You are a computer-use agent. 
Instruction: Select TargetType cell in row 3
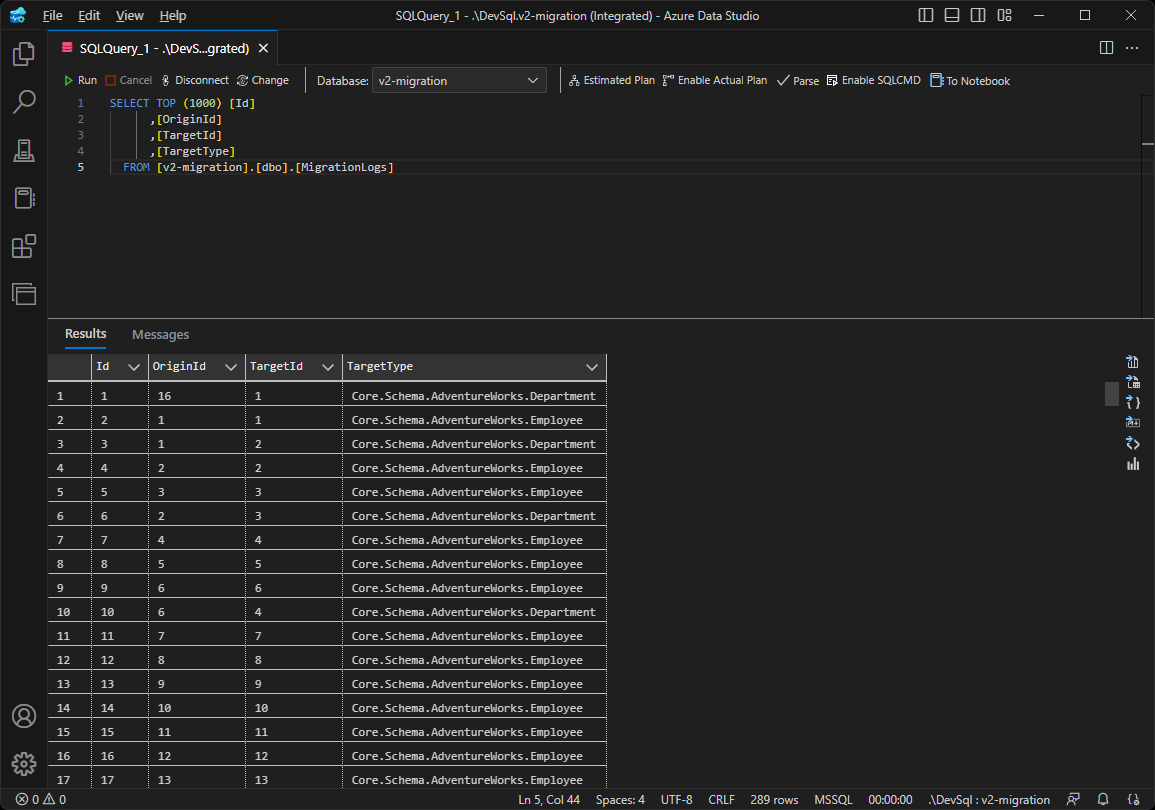[x=474, y=444]
